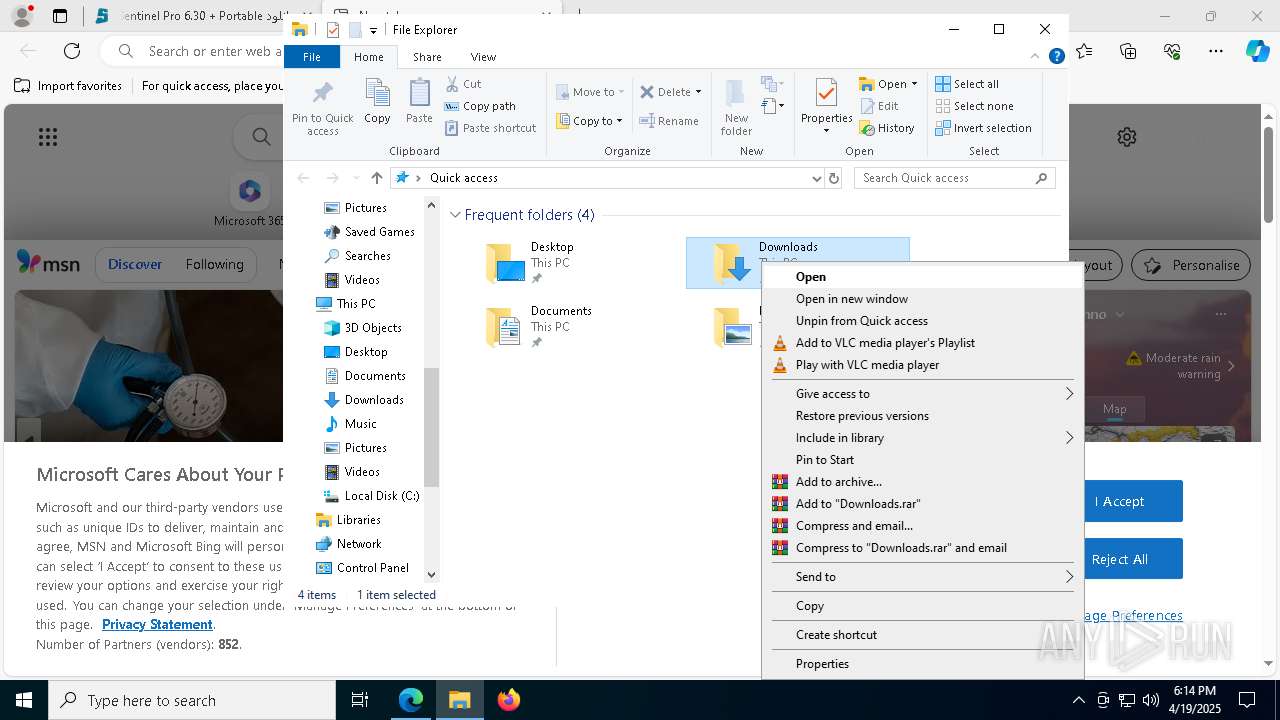Open Microsoft Edge from taskbar
This screenshot has width=1280, height=720.
(x=411, y=700)
